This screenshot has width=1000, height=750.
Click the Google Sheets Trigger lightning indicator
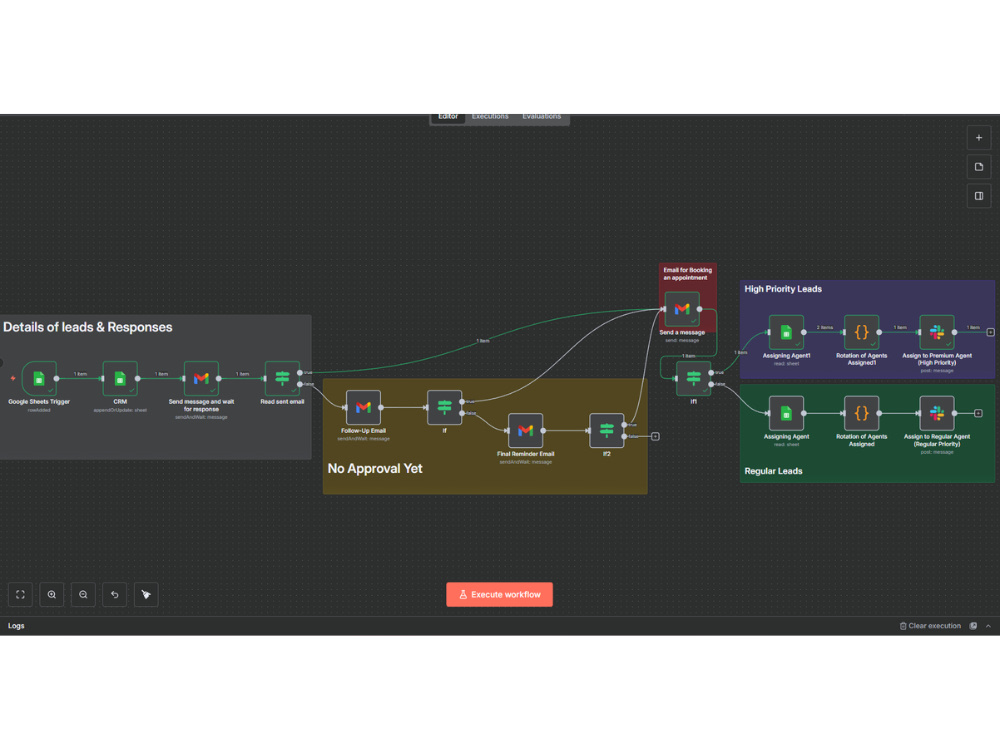(x=13, y=378)
